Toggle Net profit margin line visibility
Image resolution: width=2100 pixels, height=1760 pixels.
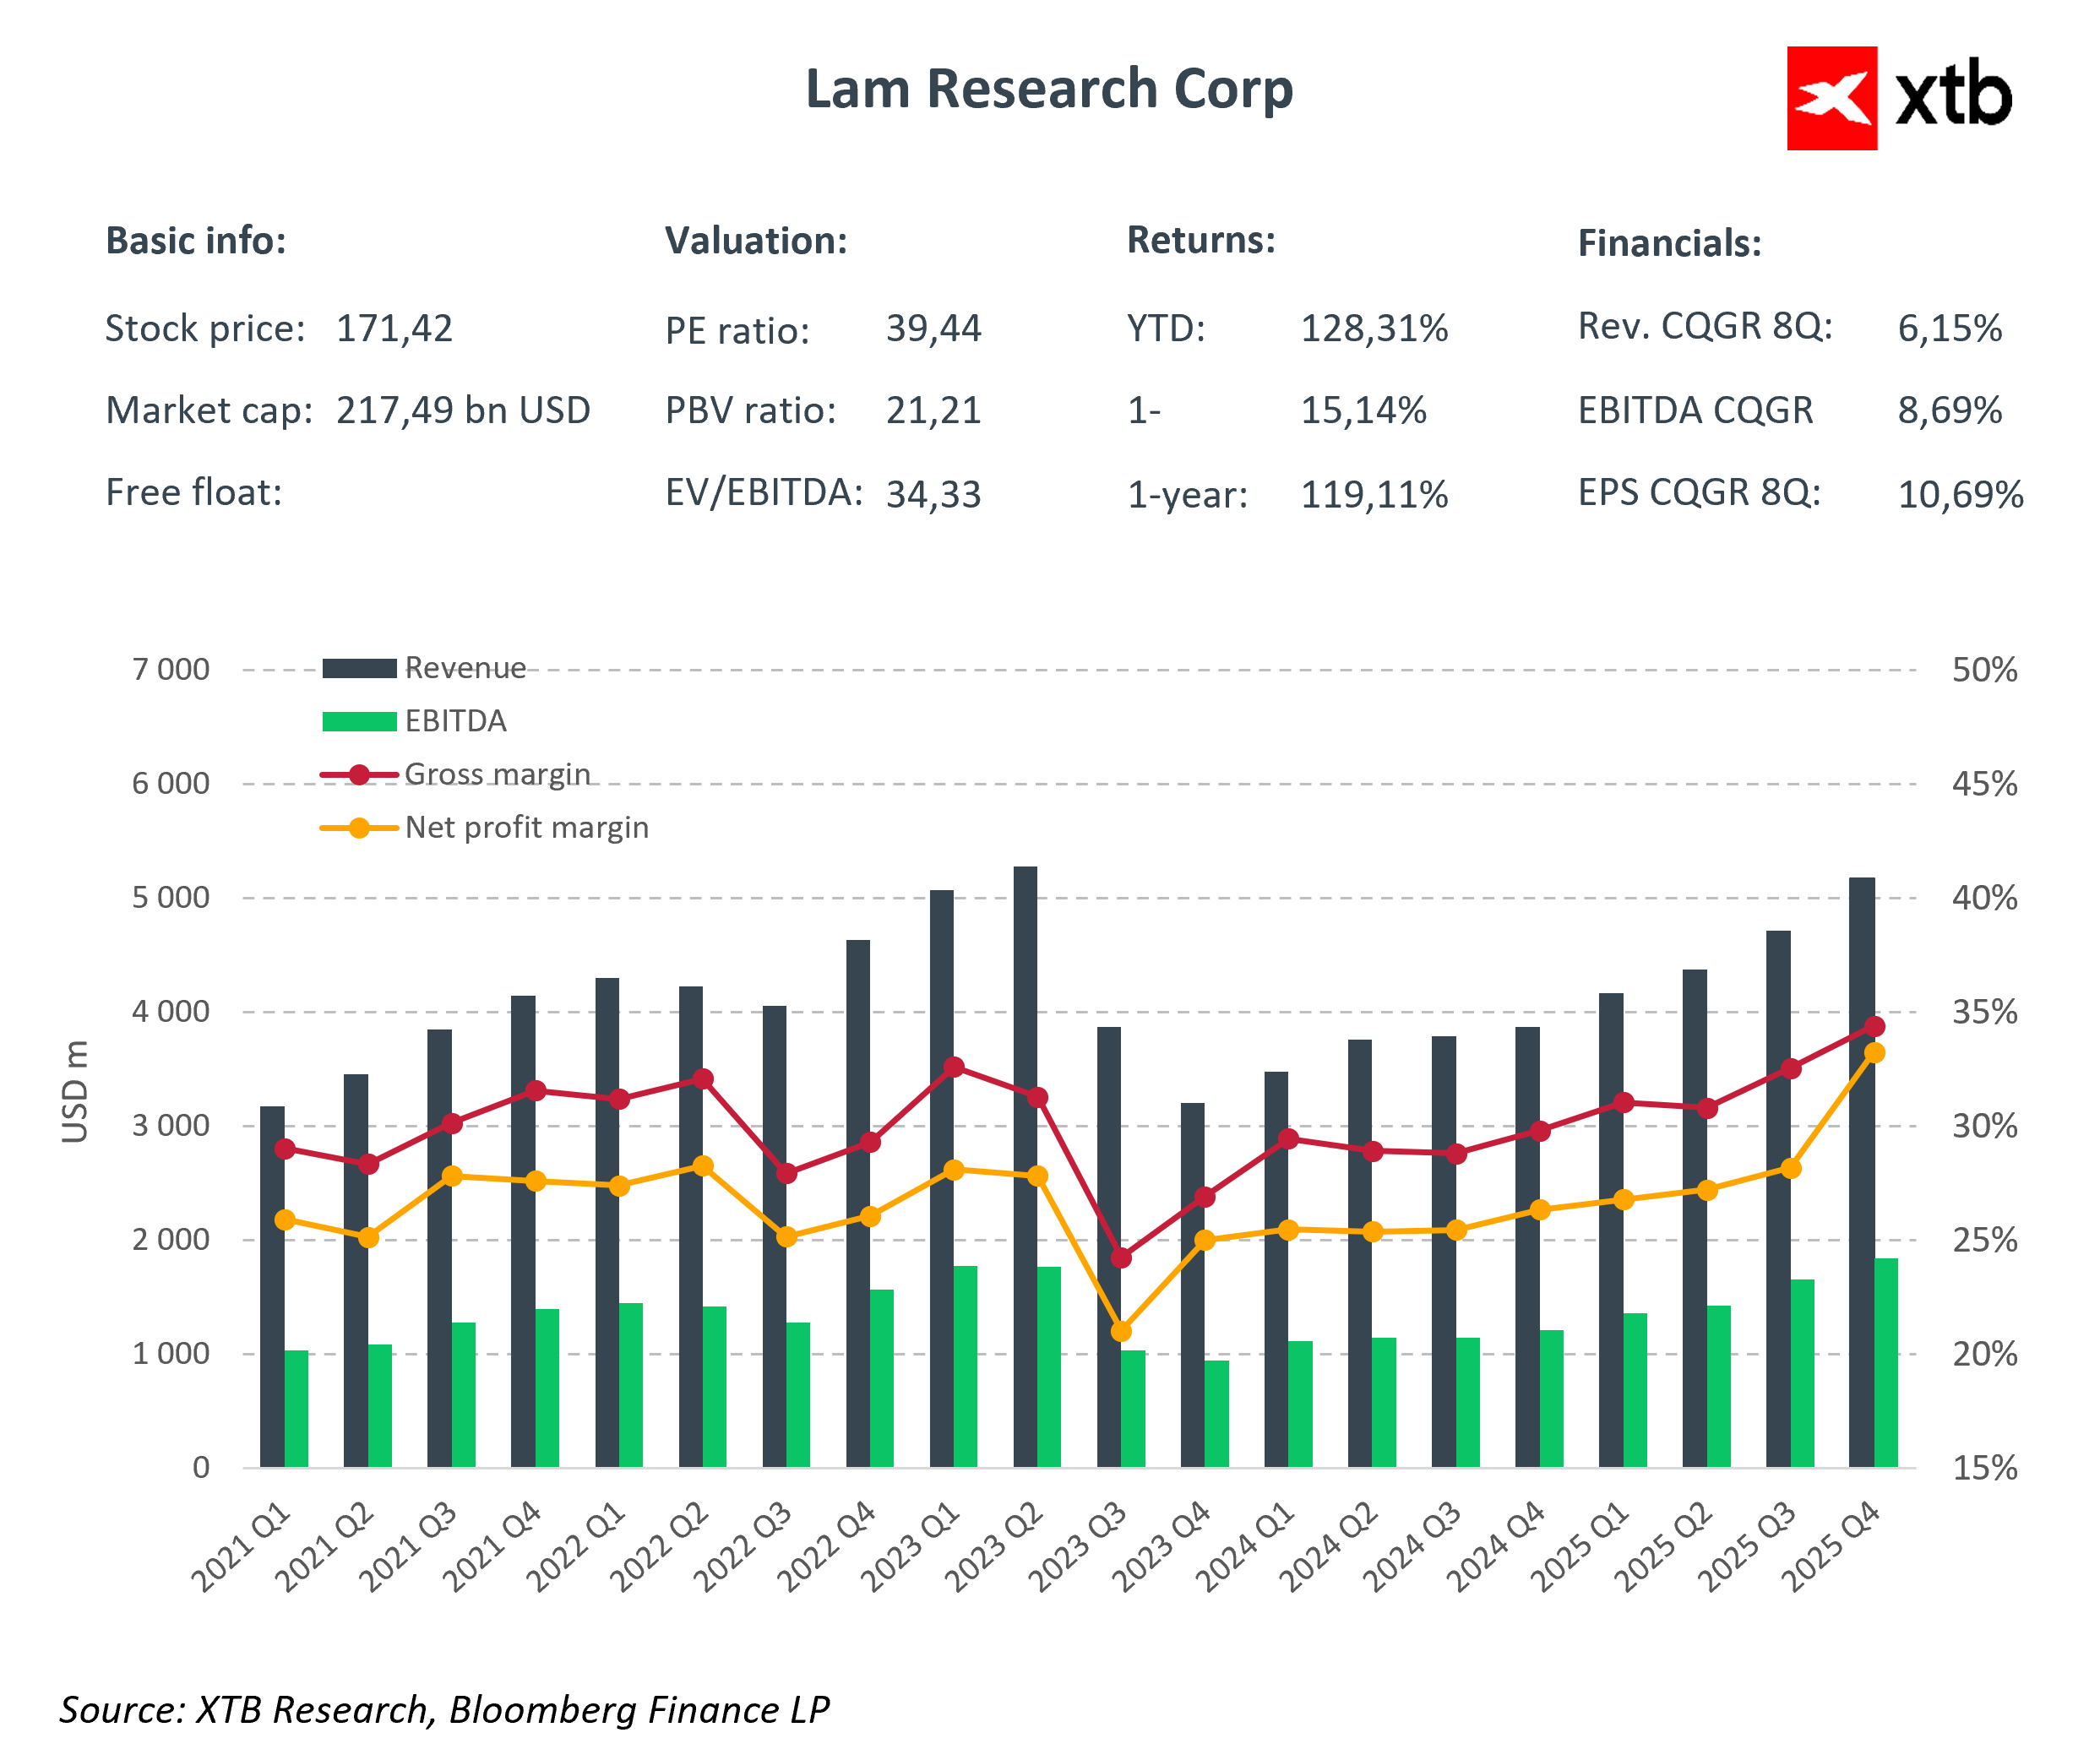527,828
